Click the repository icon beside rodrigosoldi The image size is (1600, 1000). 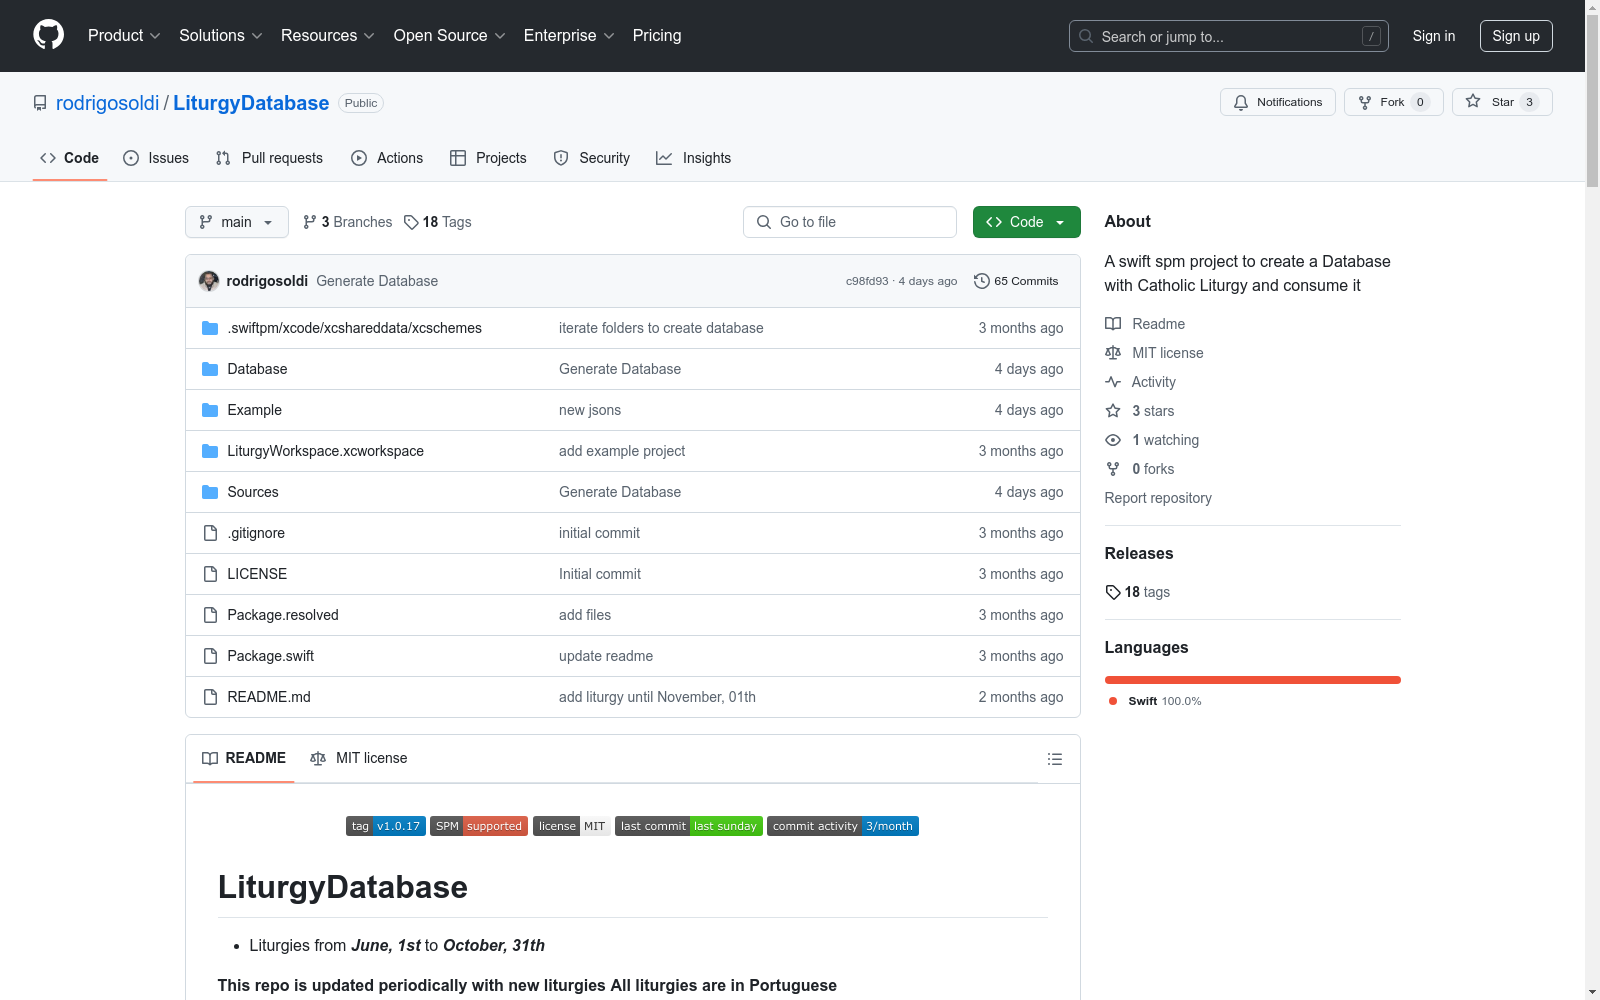(40, 103)
